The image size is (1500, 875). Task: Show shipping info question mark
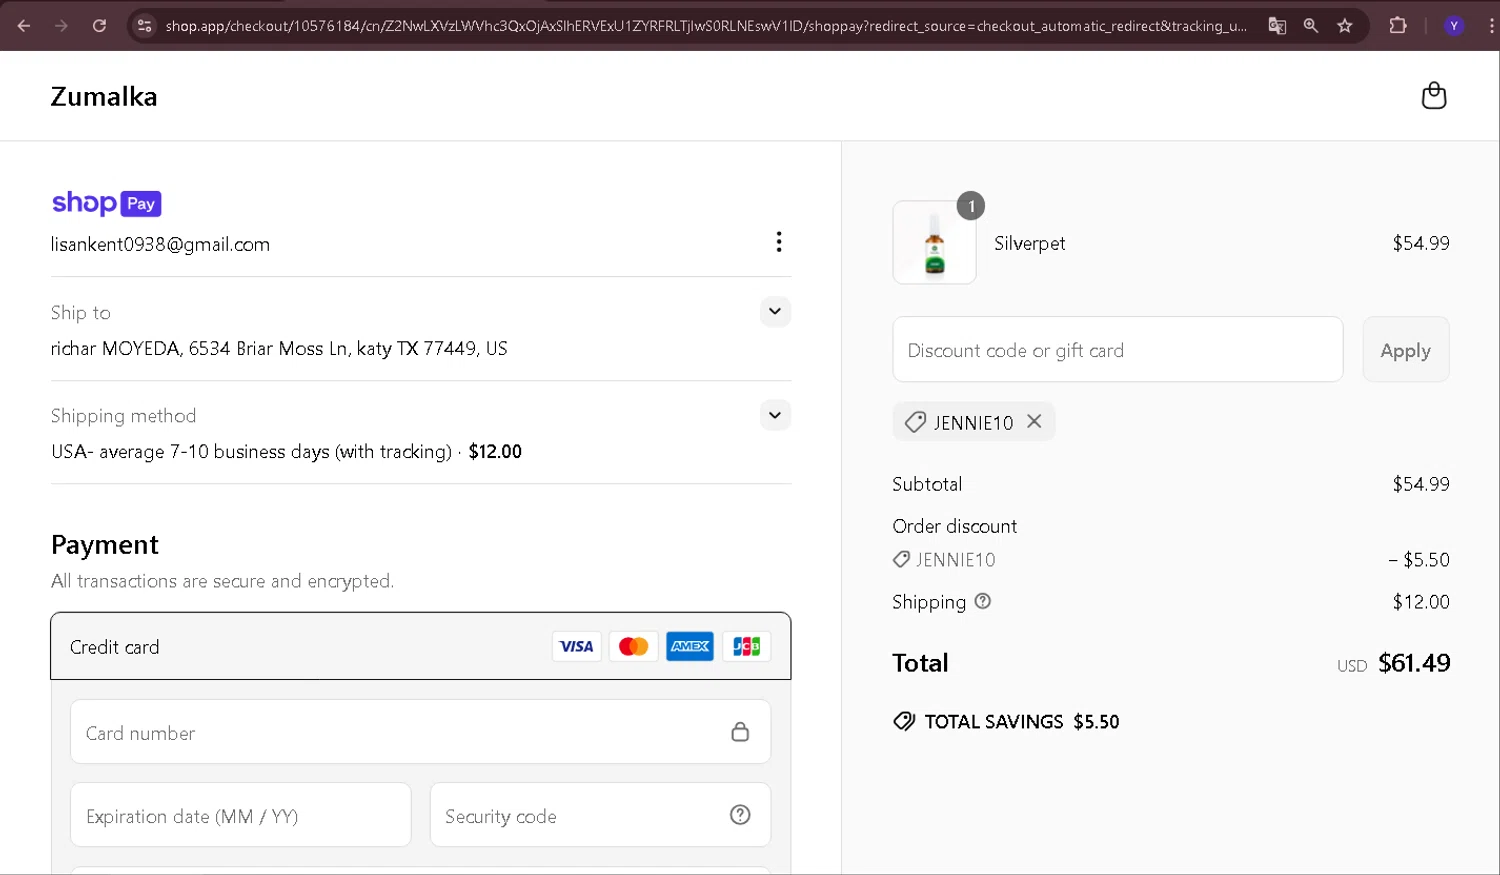tap(983, 601)
